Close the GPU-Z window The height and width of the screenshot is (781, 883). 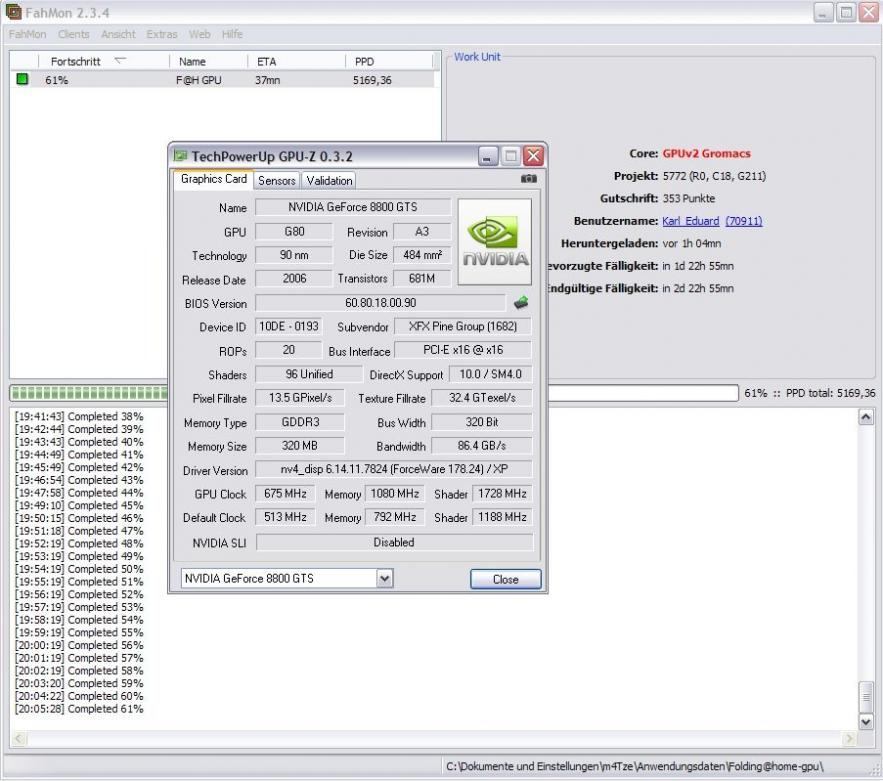(x=533, y=156)
